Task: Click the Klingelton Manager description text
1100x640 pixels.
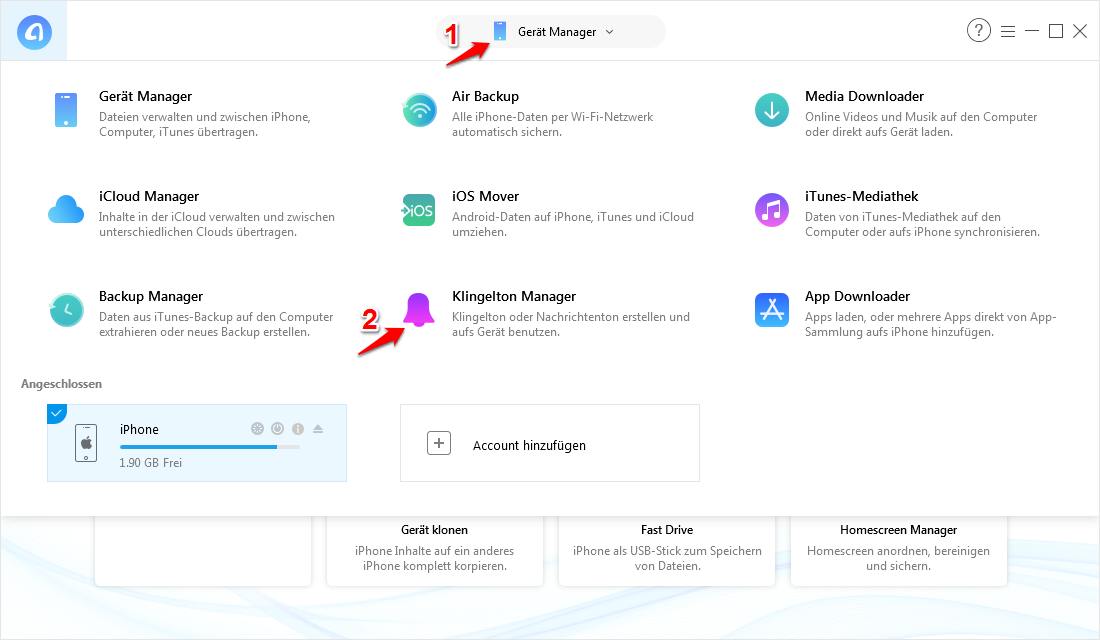Action: [x=570, y=324]
